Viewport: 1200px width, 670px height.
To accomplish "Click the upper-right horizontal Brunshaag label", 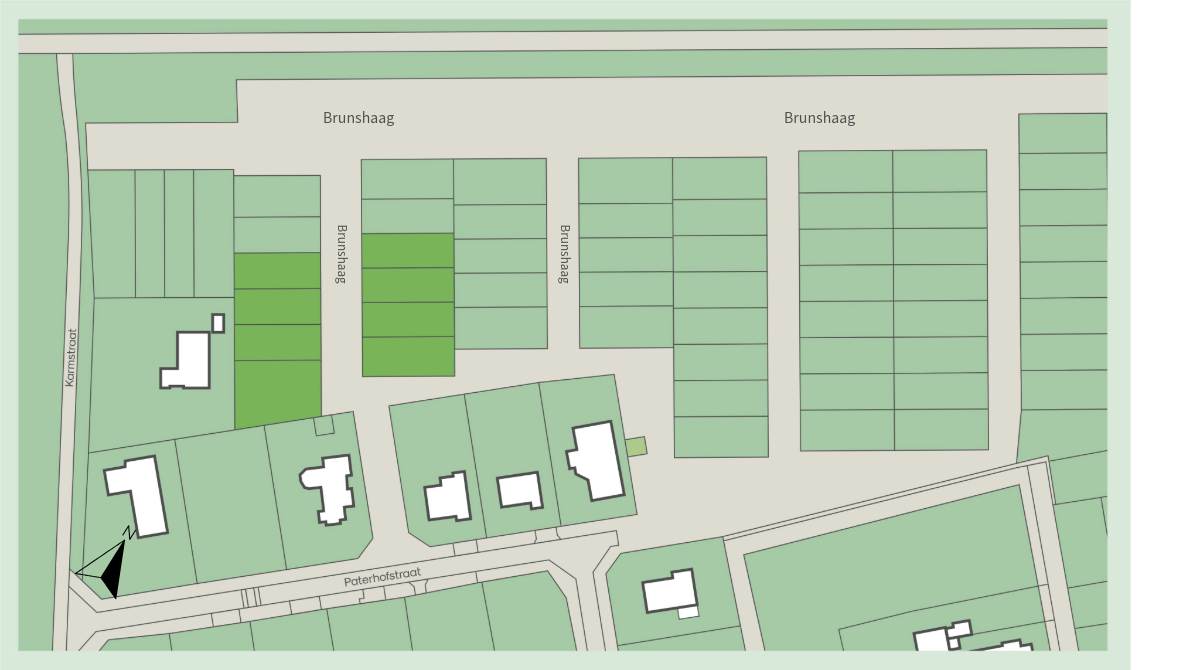I will click(819, 118).
